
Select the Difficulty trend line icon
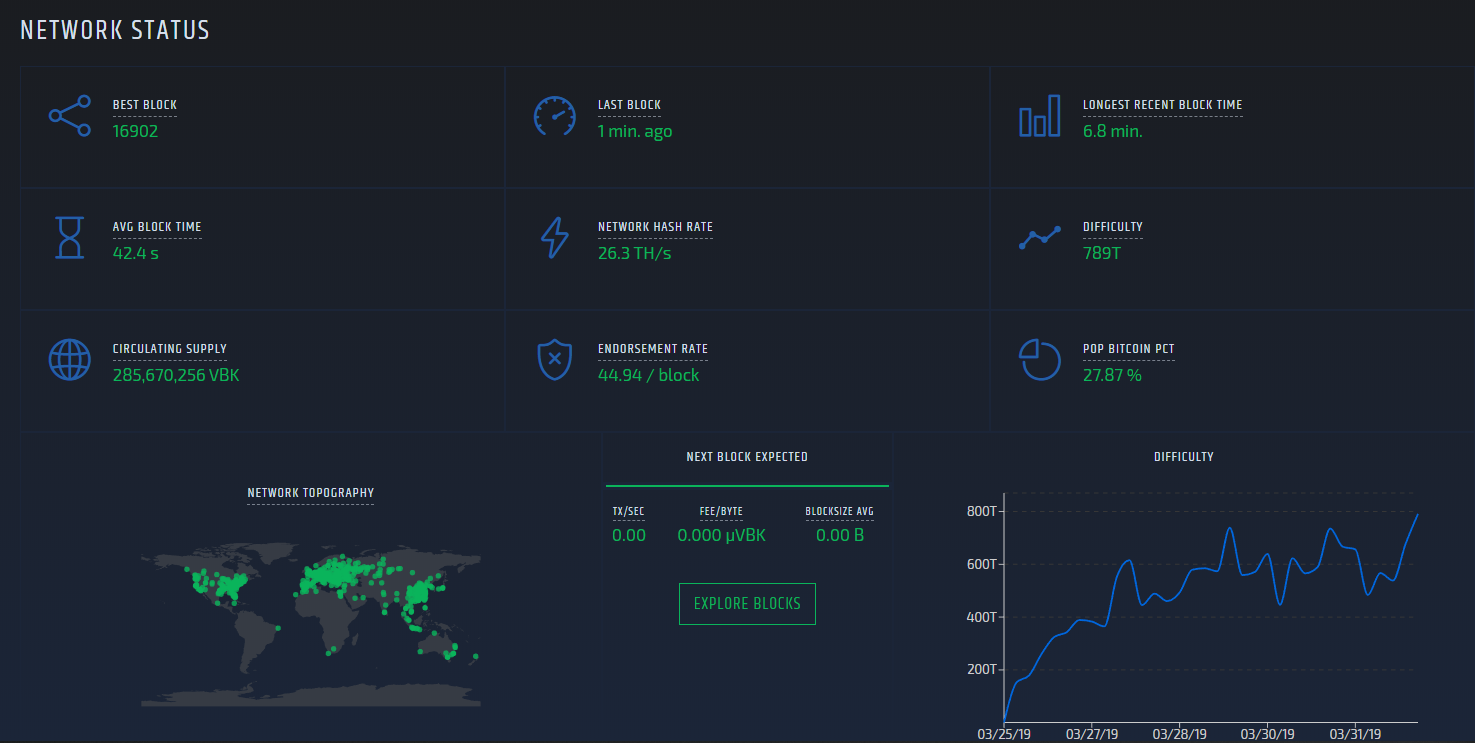point(1039,238)
